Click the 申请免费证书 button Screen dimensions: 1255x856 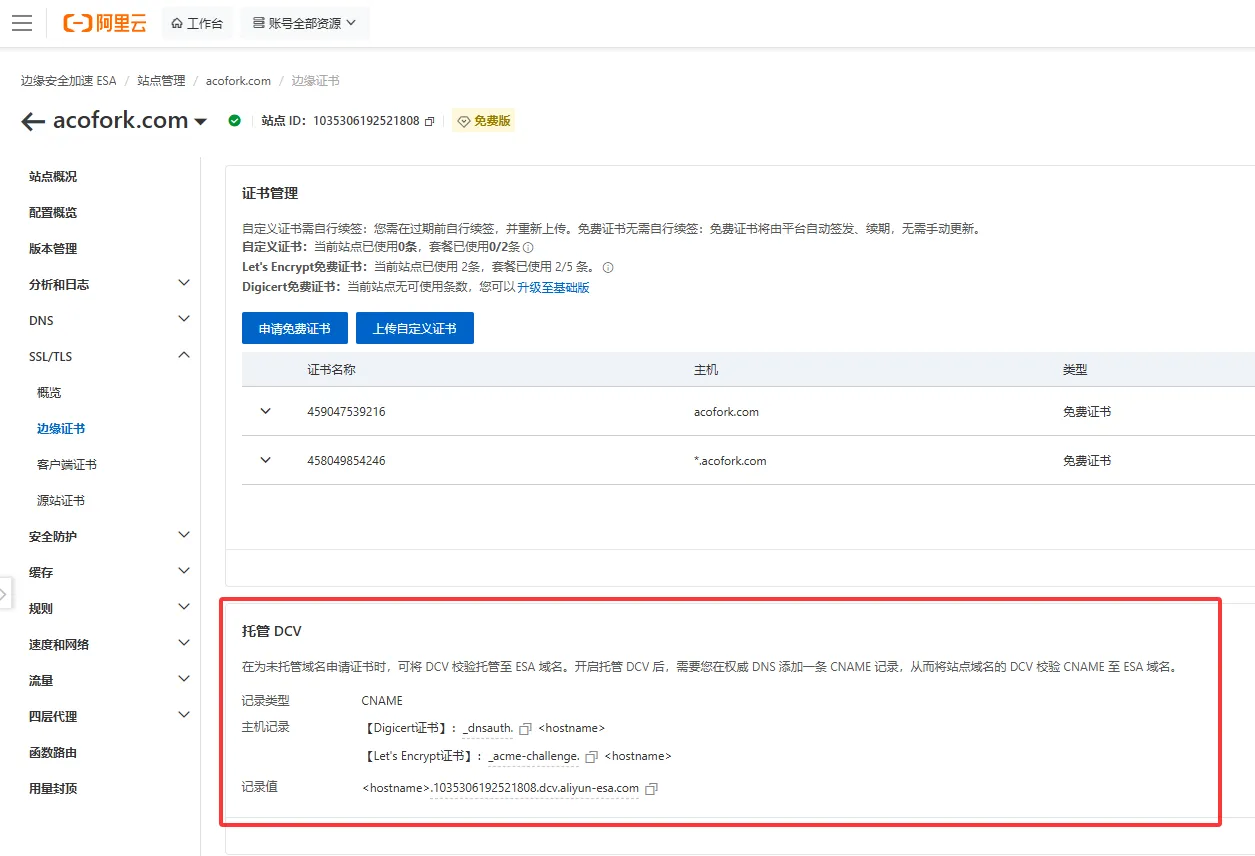[294, 328]
